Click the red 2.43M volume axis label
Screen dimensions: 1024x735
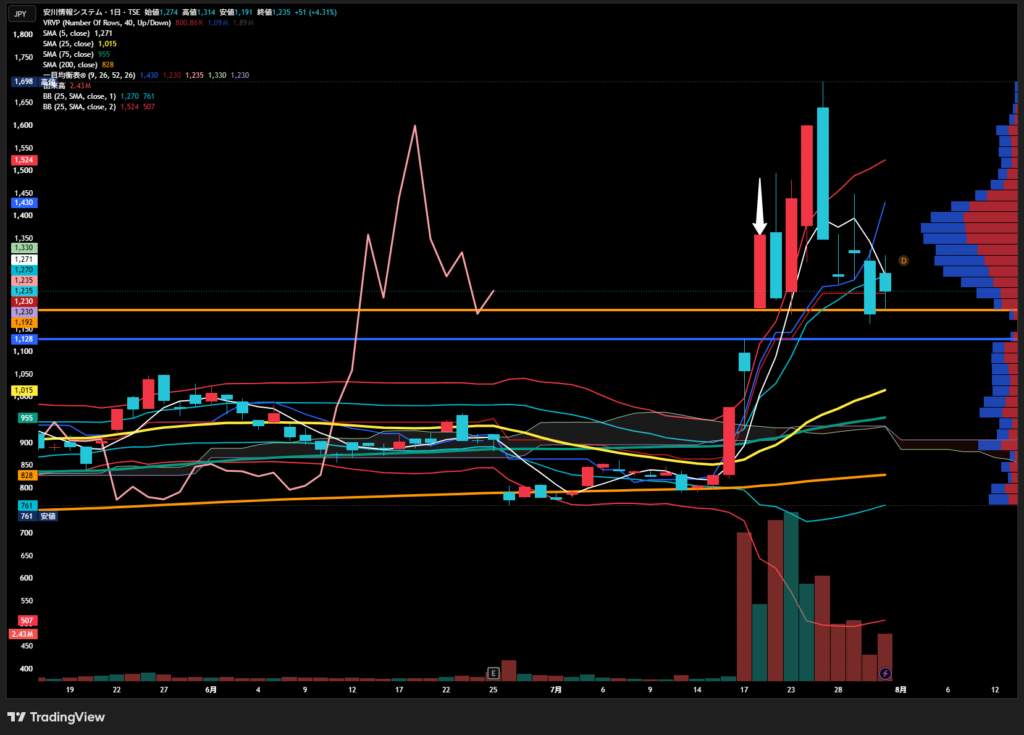coord(23,634)
